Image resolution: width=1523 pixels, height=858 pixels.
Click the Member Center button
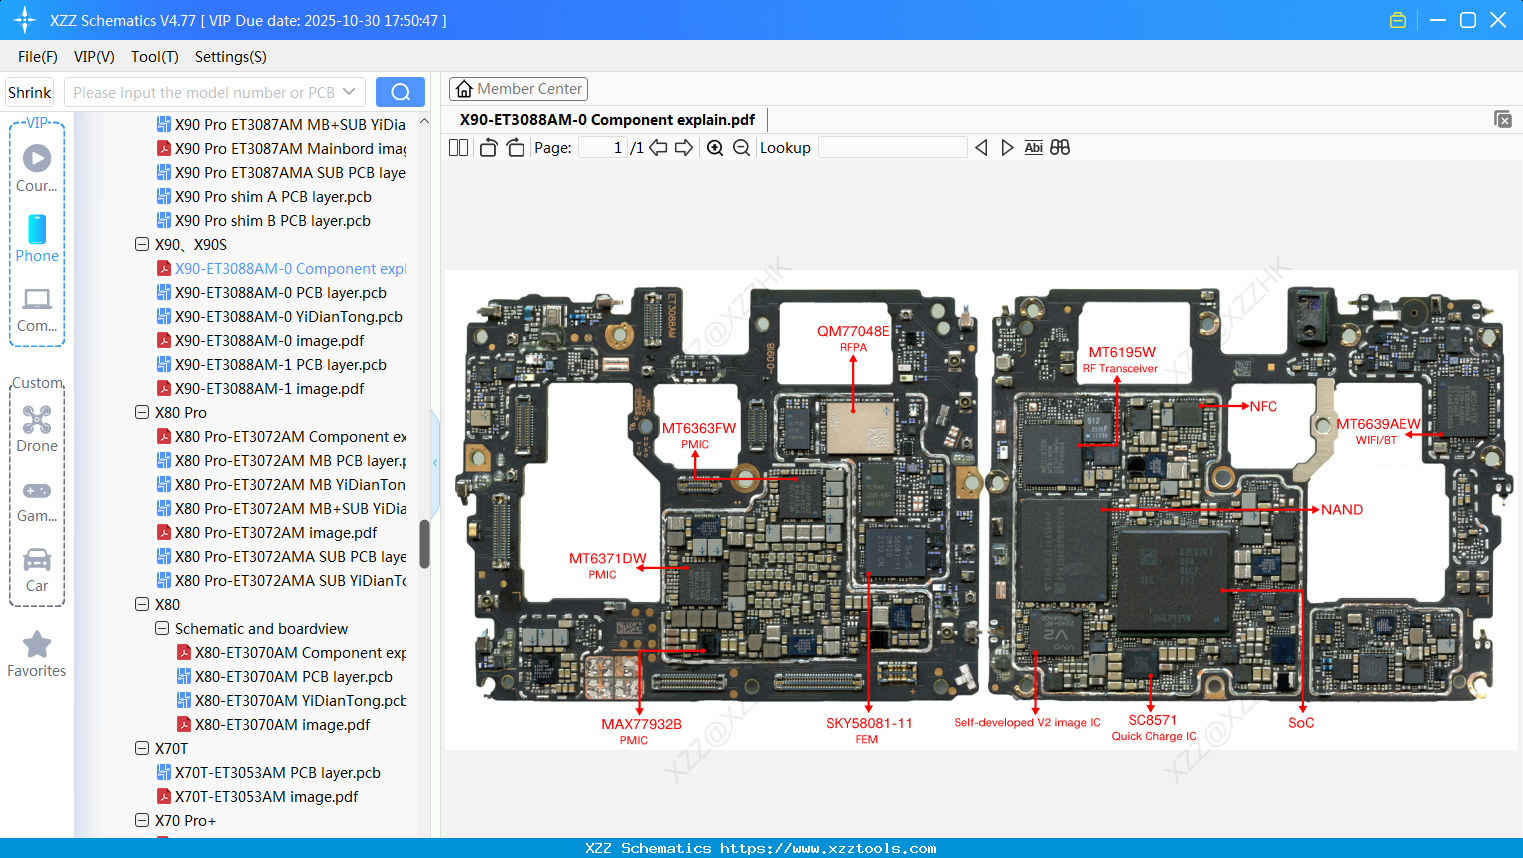[518, 89]
